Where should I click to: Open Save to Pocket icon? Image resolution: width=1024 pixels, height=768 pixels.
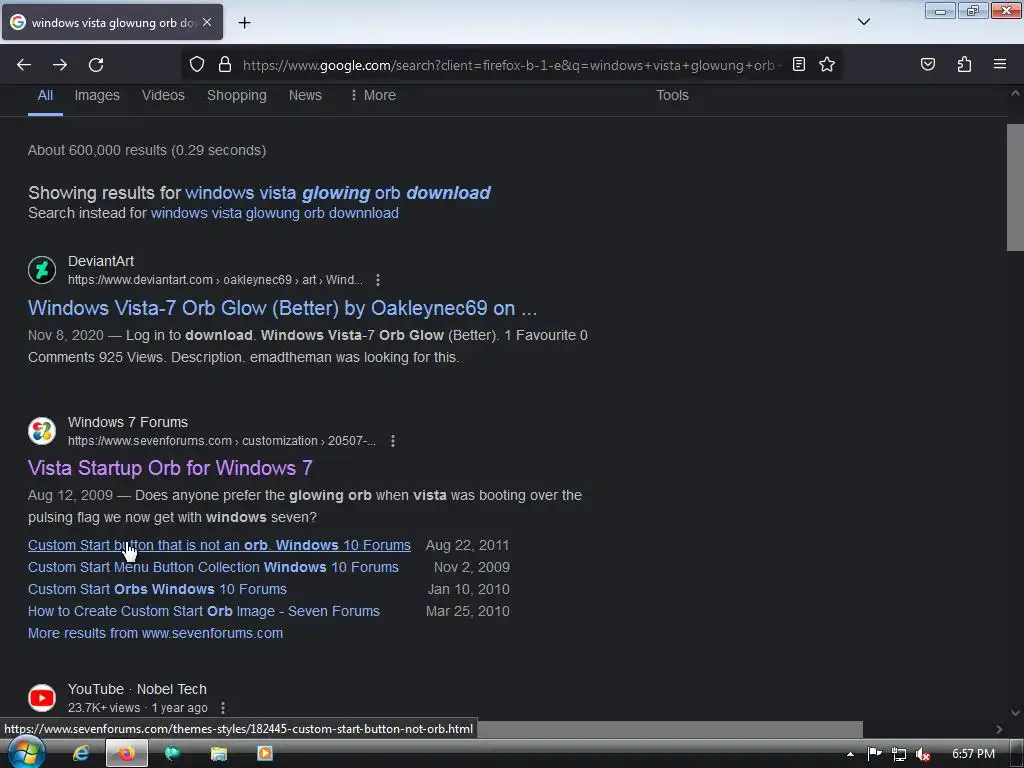pos(927,64)
